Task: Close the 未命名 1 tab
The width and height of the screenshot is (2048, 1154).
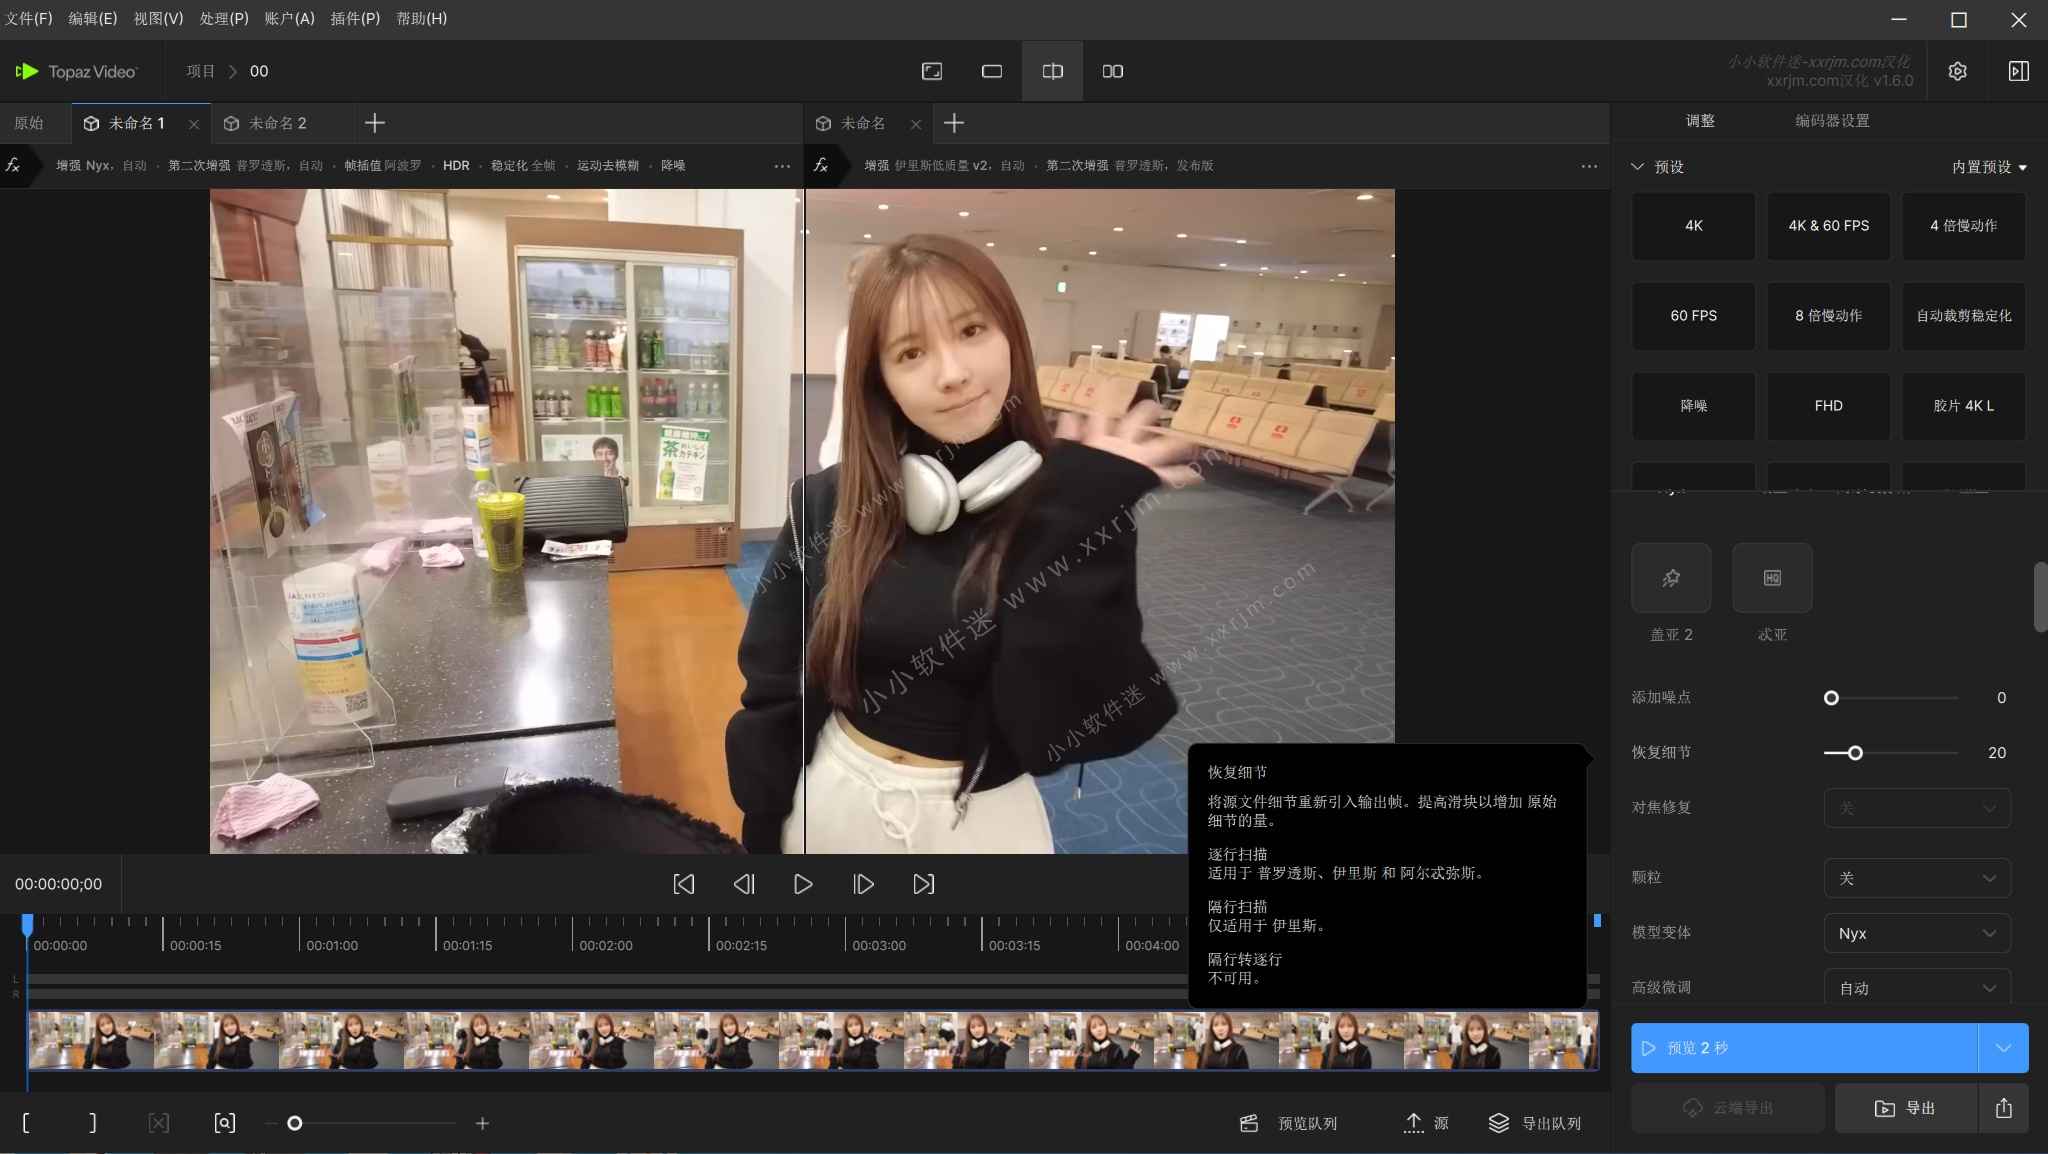Action: click(194, 124)
